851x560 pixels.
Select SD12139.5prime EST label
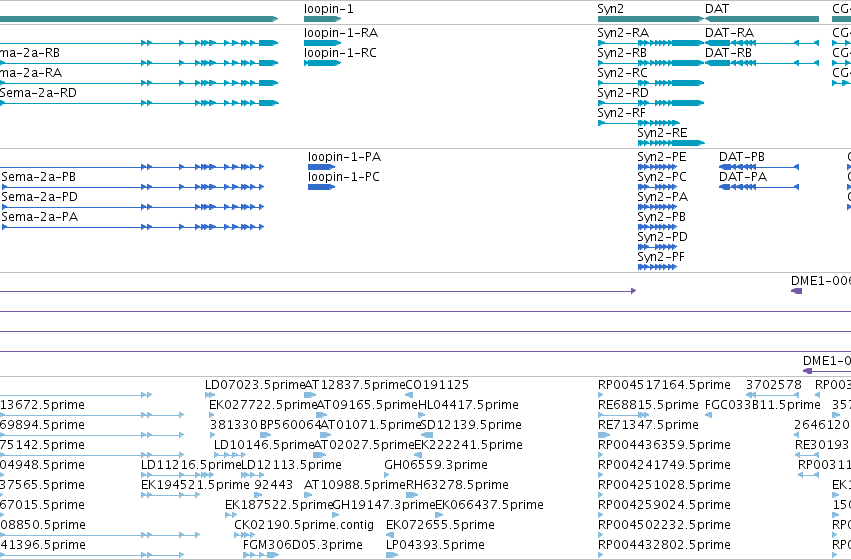coord(471,425)
